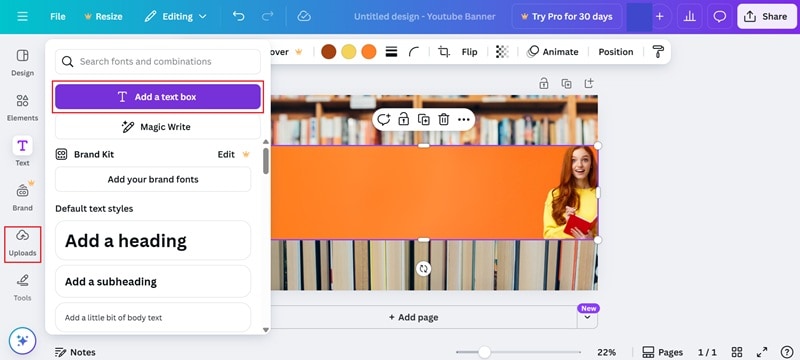Screen dimensions: 800x360
Task: Open the Tools sidebar tab
Action: pos(22,288)
